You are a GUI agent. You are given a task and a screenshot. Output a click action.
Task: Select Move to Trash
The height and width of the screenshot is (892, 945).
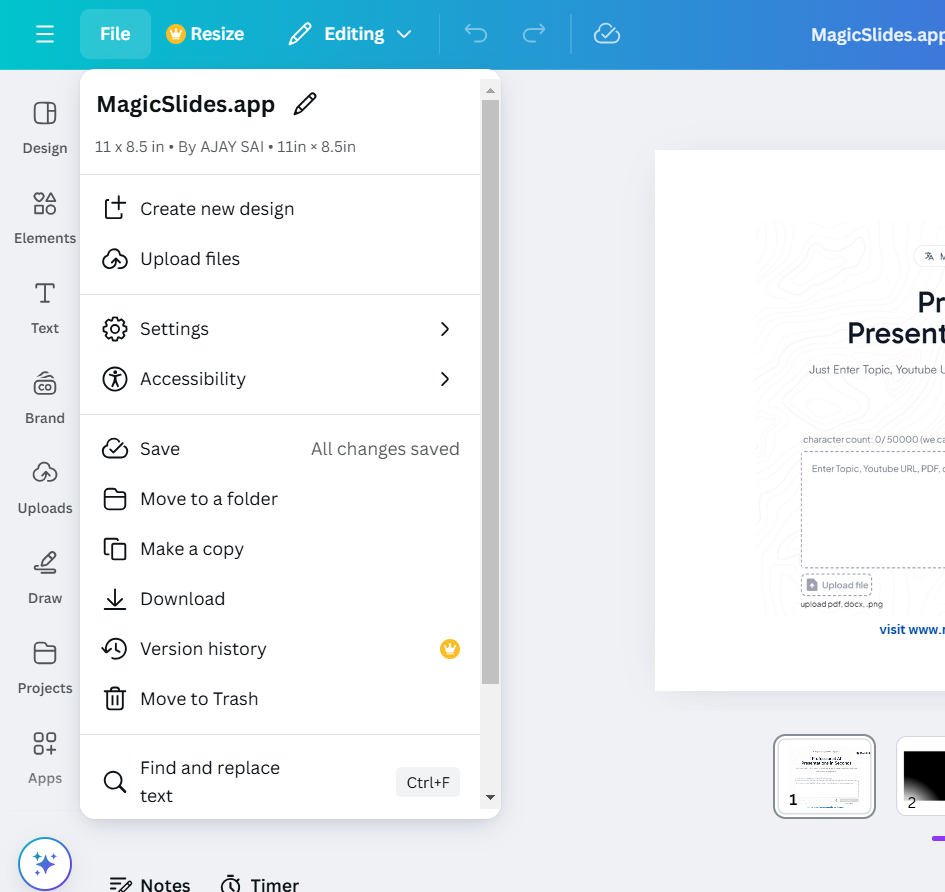point(280,699)
